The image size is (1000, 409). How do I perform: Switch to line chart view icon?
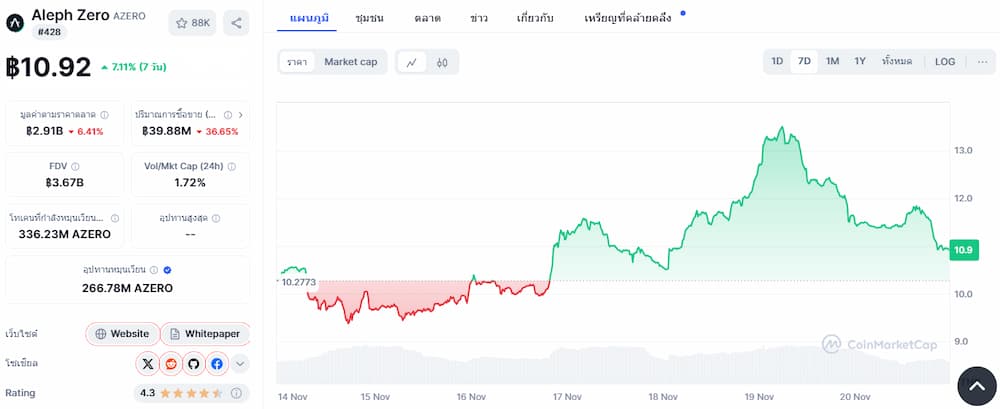[x=412, y=62]
